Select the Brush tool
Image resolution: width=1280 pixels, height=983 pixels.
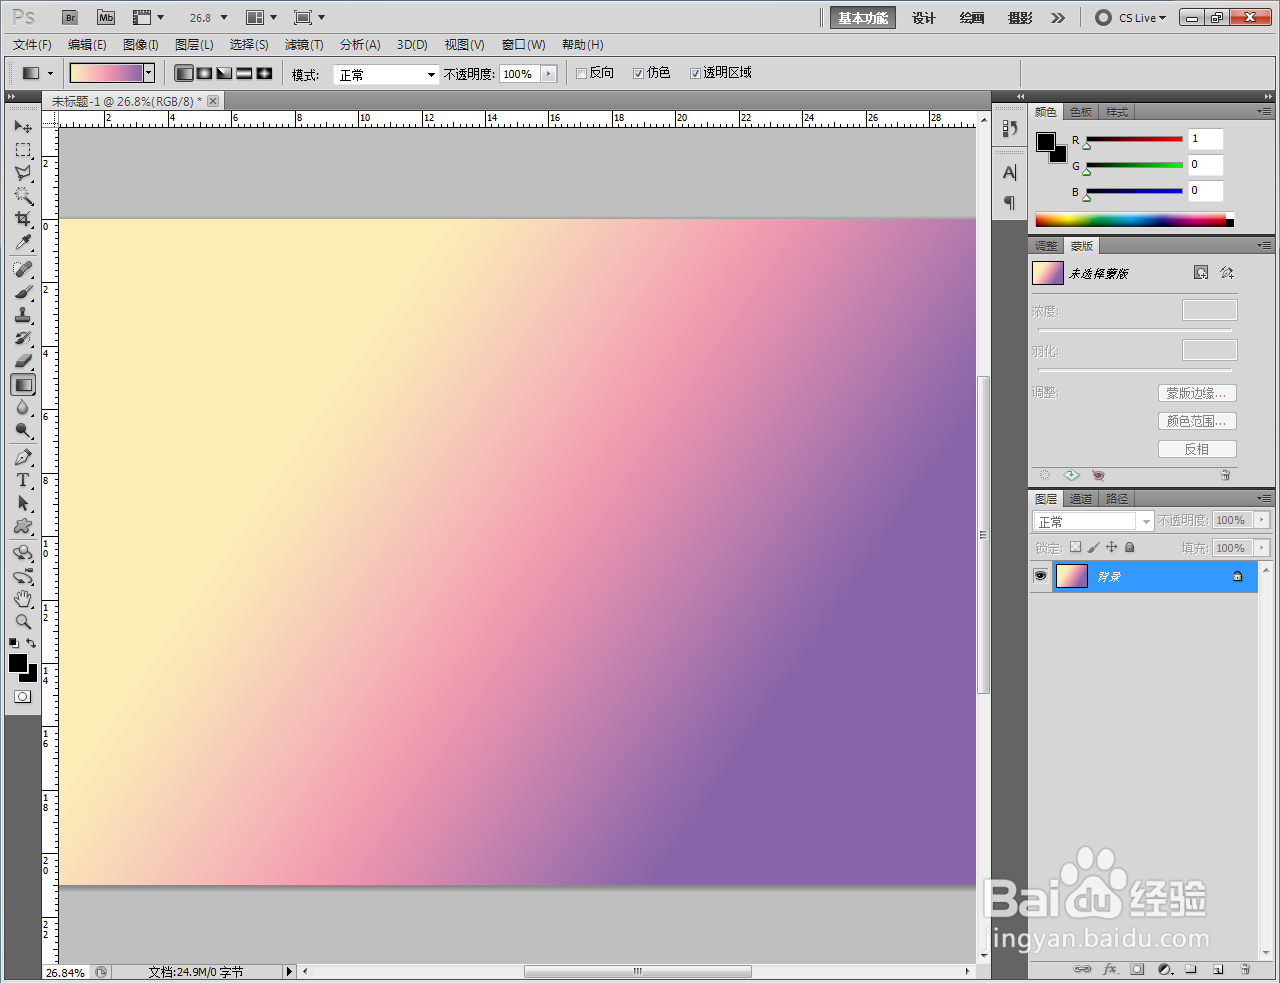(x=23, y=292)
